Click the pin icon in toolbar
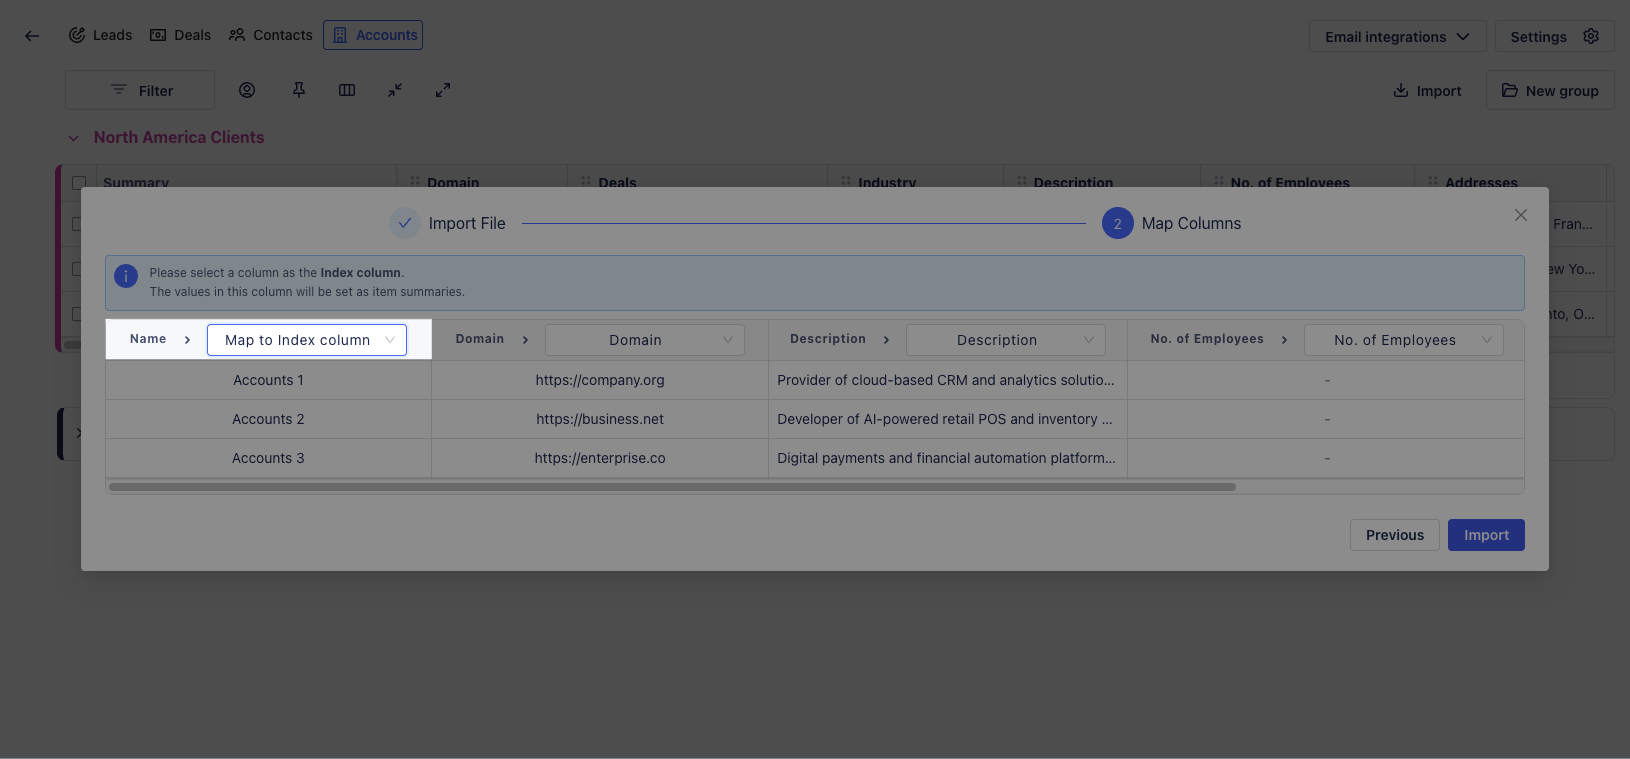 299,90
